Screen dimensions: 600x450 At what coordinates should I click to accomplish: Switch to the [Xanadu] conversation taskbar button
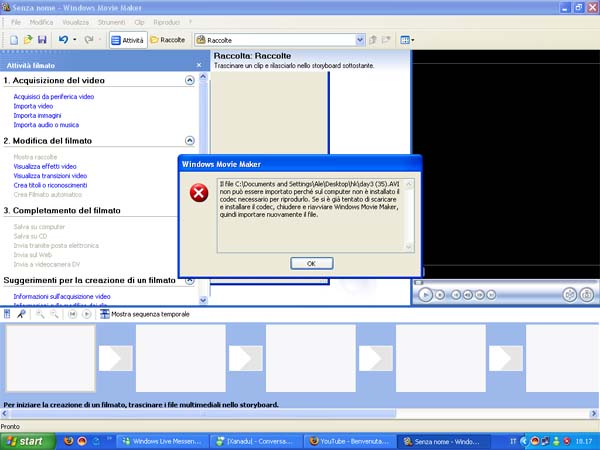point(256,441)
